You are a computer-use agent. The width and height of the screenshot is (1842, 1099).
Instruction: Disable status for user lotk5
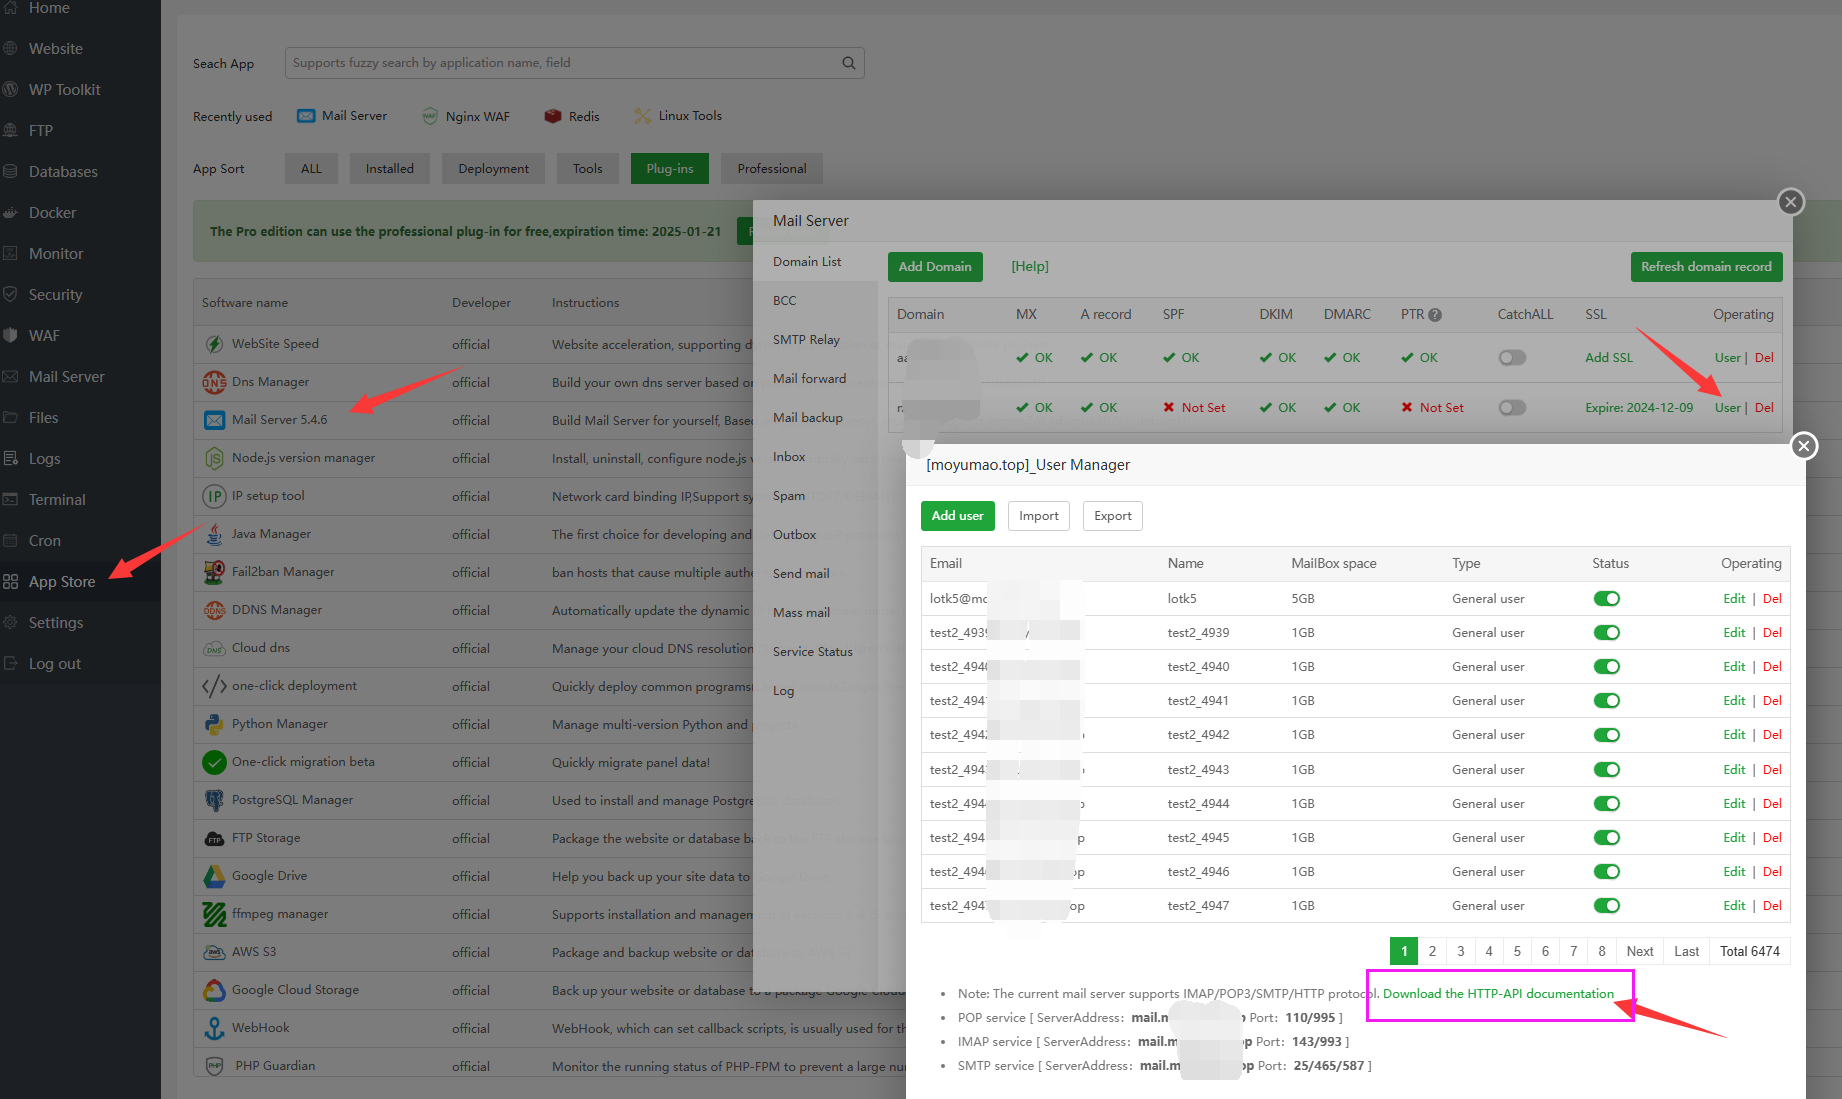(1606, 599)
